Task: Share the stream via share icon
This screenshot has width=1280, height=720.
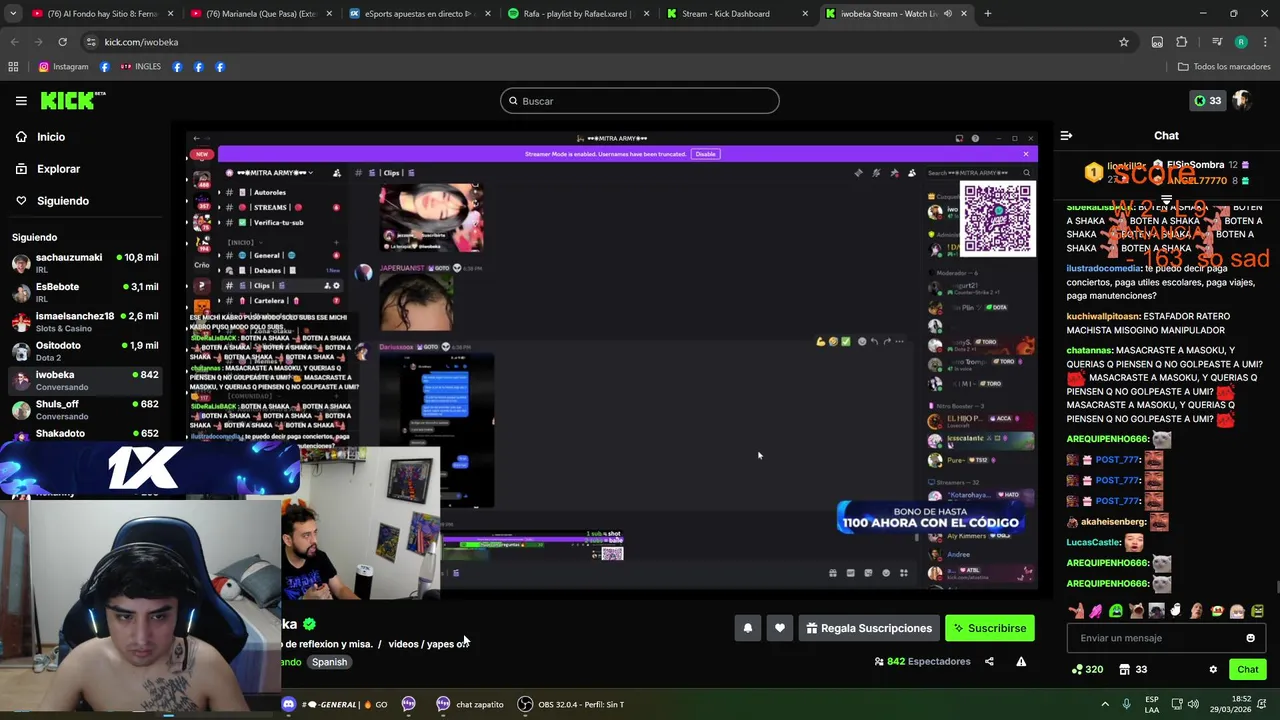Action: click(x=989, y=661)
